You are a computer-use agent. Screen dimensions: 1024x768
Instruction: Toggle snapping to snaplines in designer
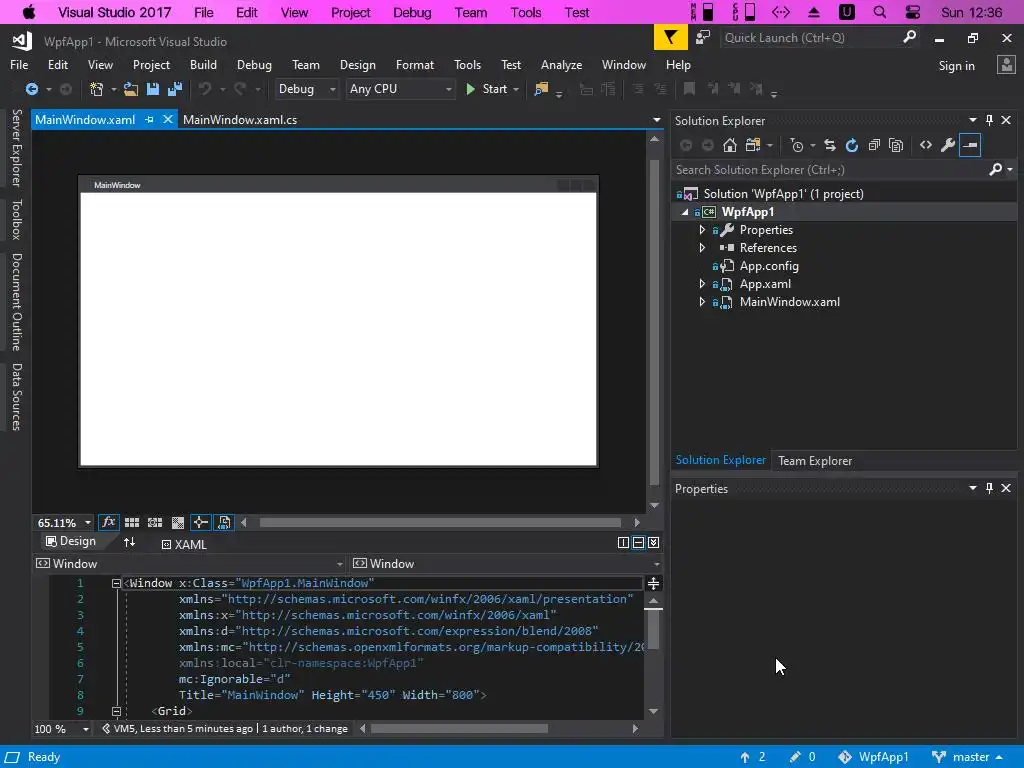[200, 522]
